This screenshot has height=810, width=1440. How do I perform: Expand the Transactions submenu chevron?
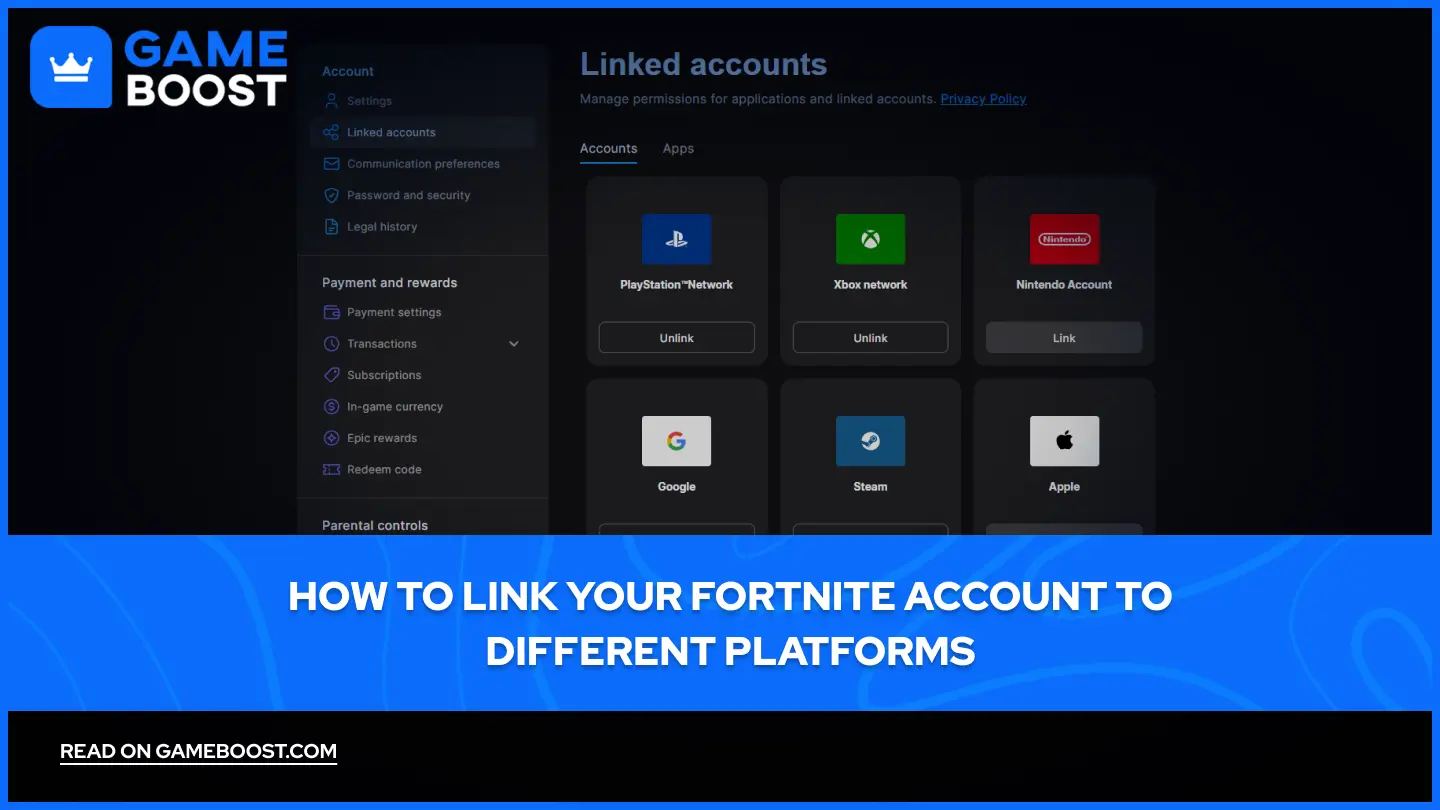(x=514, y=344)
